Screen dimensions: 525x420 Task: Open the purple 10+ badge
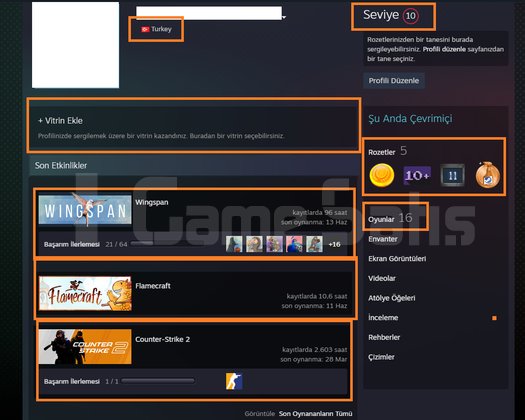click(417, 175)
